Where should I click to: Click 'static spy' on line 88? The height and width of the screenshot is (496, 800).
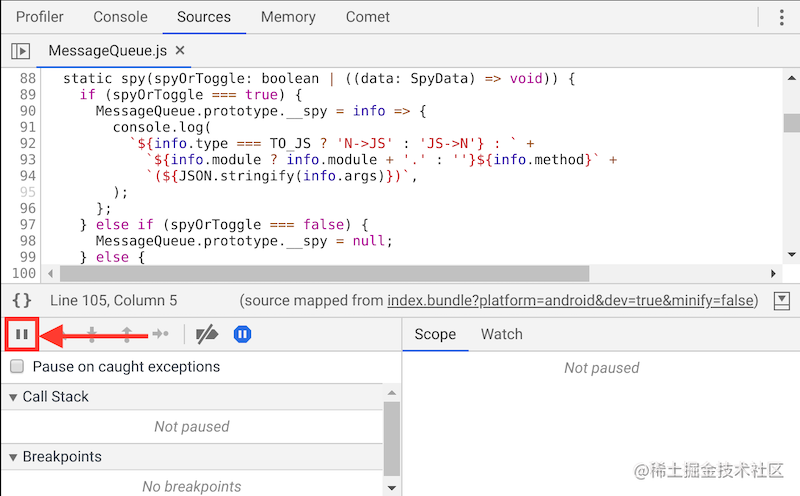tap(104, 79)
